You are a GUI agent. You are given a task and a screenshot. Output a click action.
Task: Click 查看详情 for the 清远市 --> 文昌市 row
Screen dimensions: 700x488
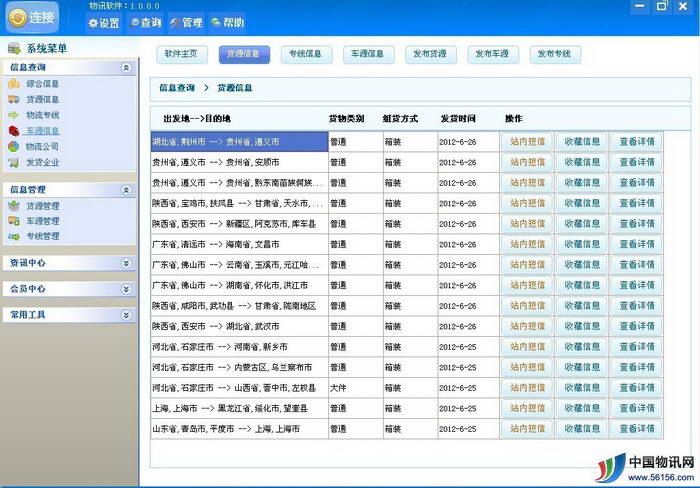click(x=637, y=245)
